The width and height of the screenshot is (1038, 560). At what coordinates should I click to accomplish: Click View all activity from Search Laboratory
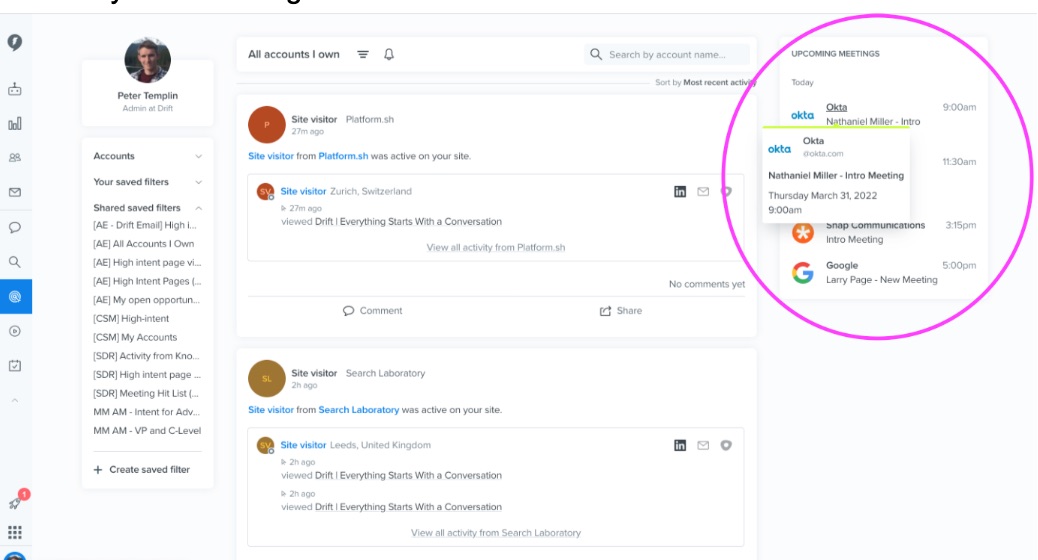coord(496,533)
